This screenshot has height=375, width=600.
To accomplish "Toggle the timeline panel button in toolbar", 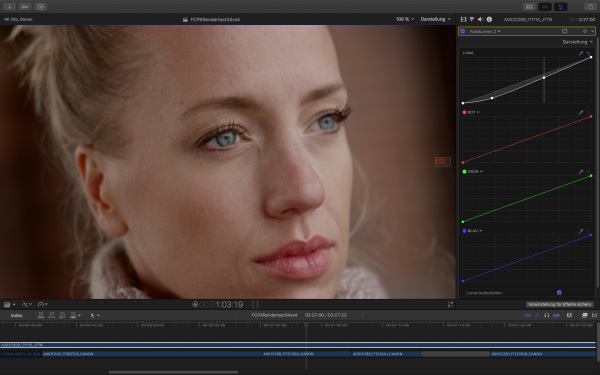I will click(x=545, y=7).
